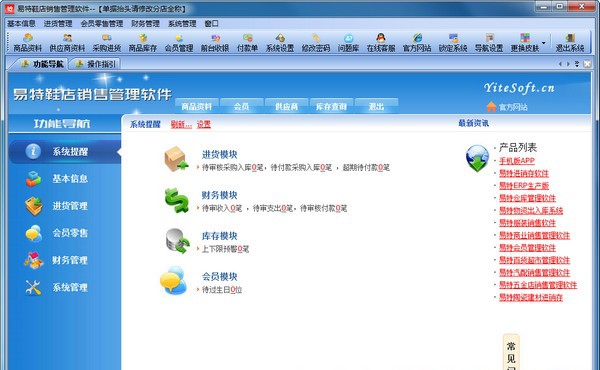600x370 pixels.
Task: Open the 系统管理 menu
Action: click(x=182, y=23)
